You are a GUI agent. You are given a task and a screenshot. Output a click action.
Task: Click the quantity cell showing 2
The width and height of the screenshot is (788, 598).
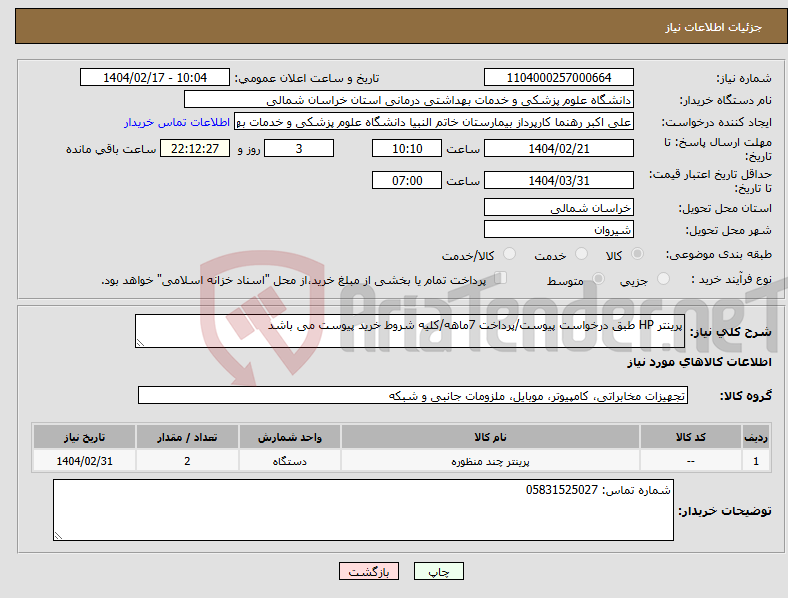pos(187,460)
